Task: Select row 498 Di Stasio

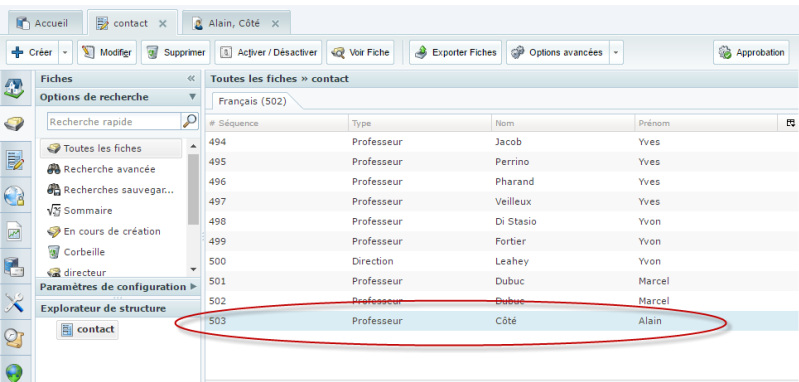Action: coord(502,221)
